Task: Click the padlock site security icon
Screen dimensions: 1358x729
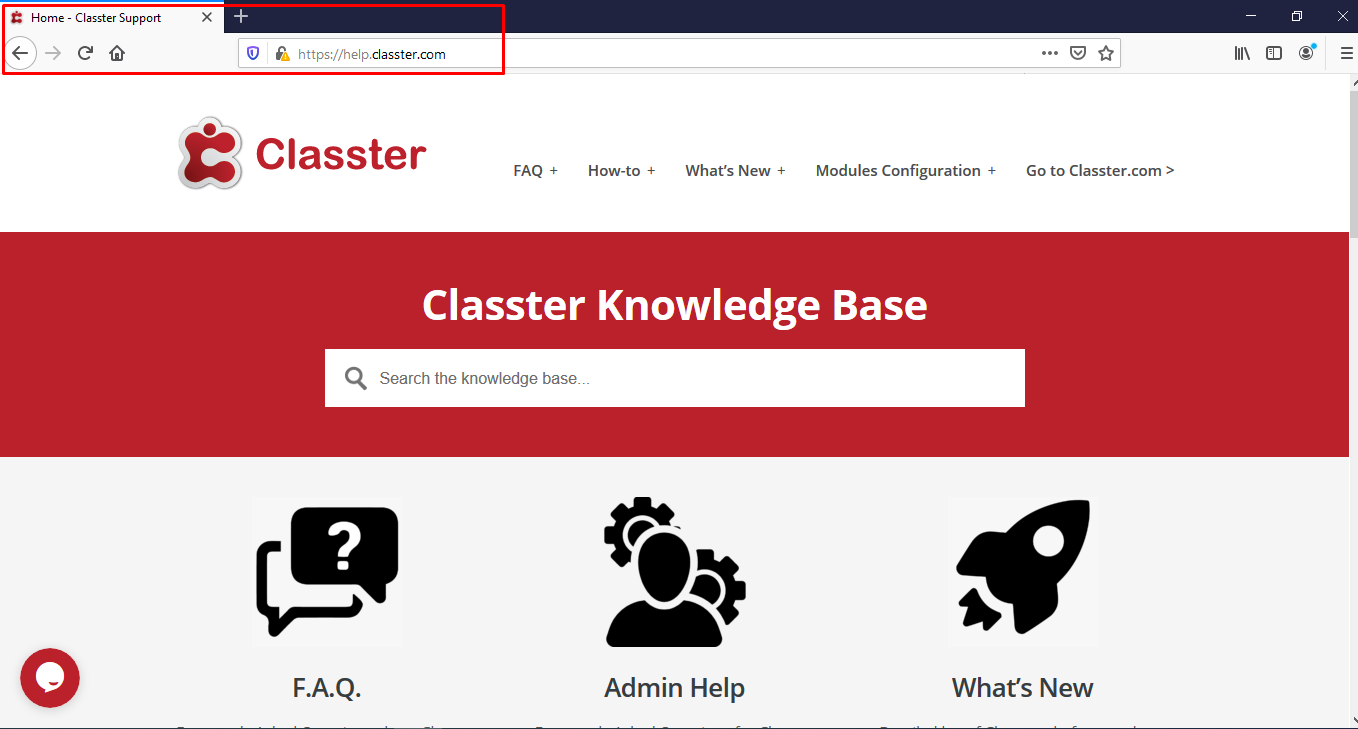Action: (282, 54)
